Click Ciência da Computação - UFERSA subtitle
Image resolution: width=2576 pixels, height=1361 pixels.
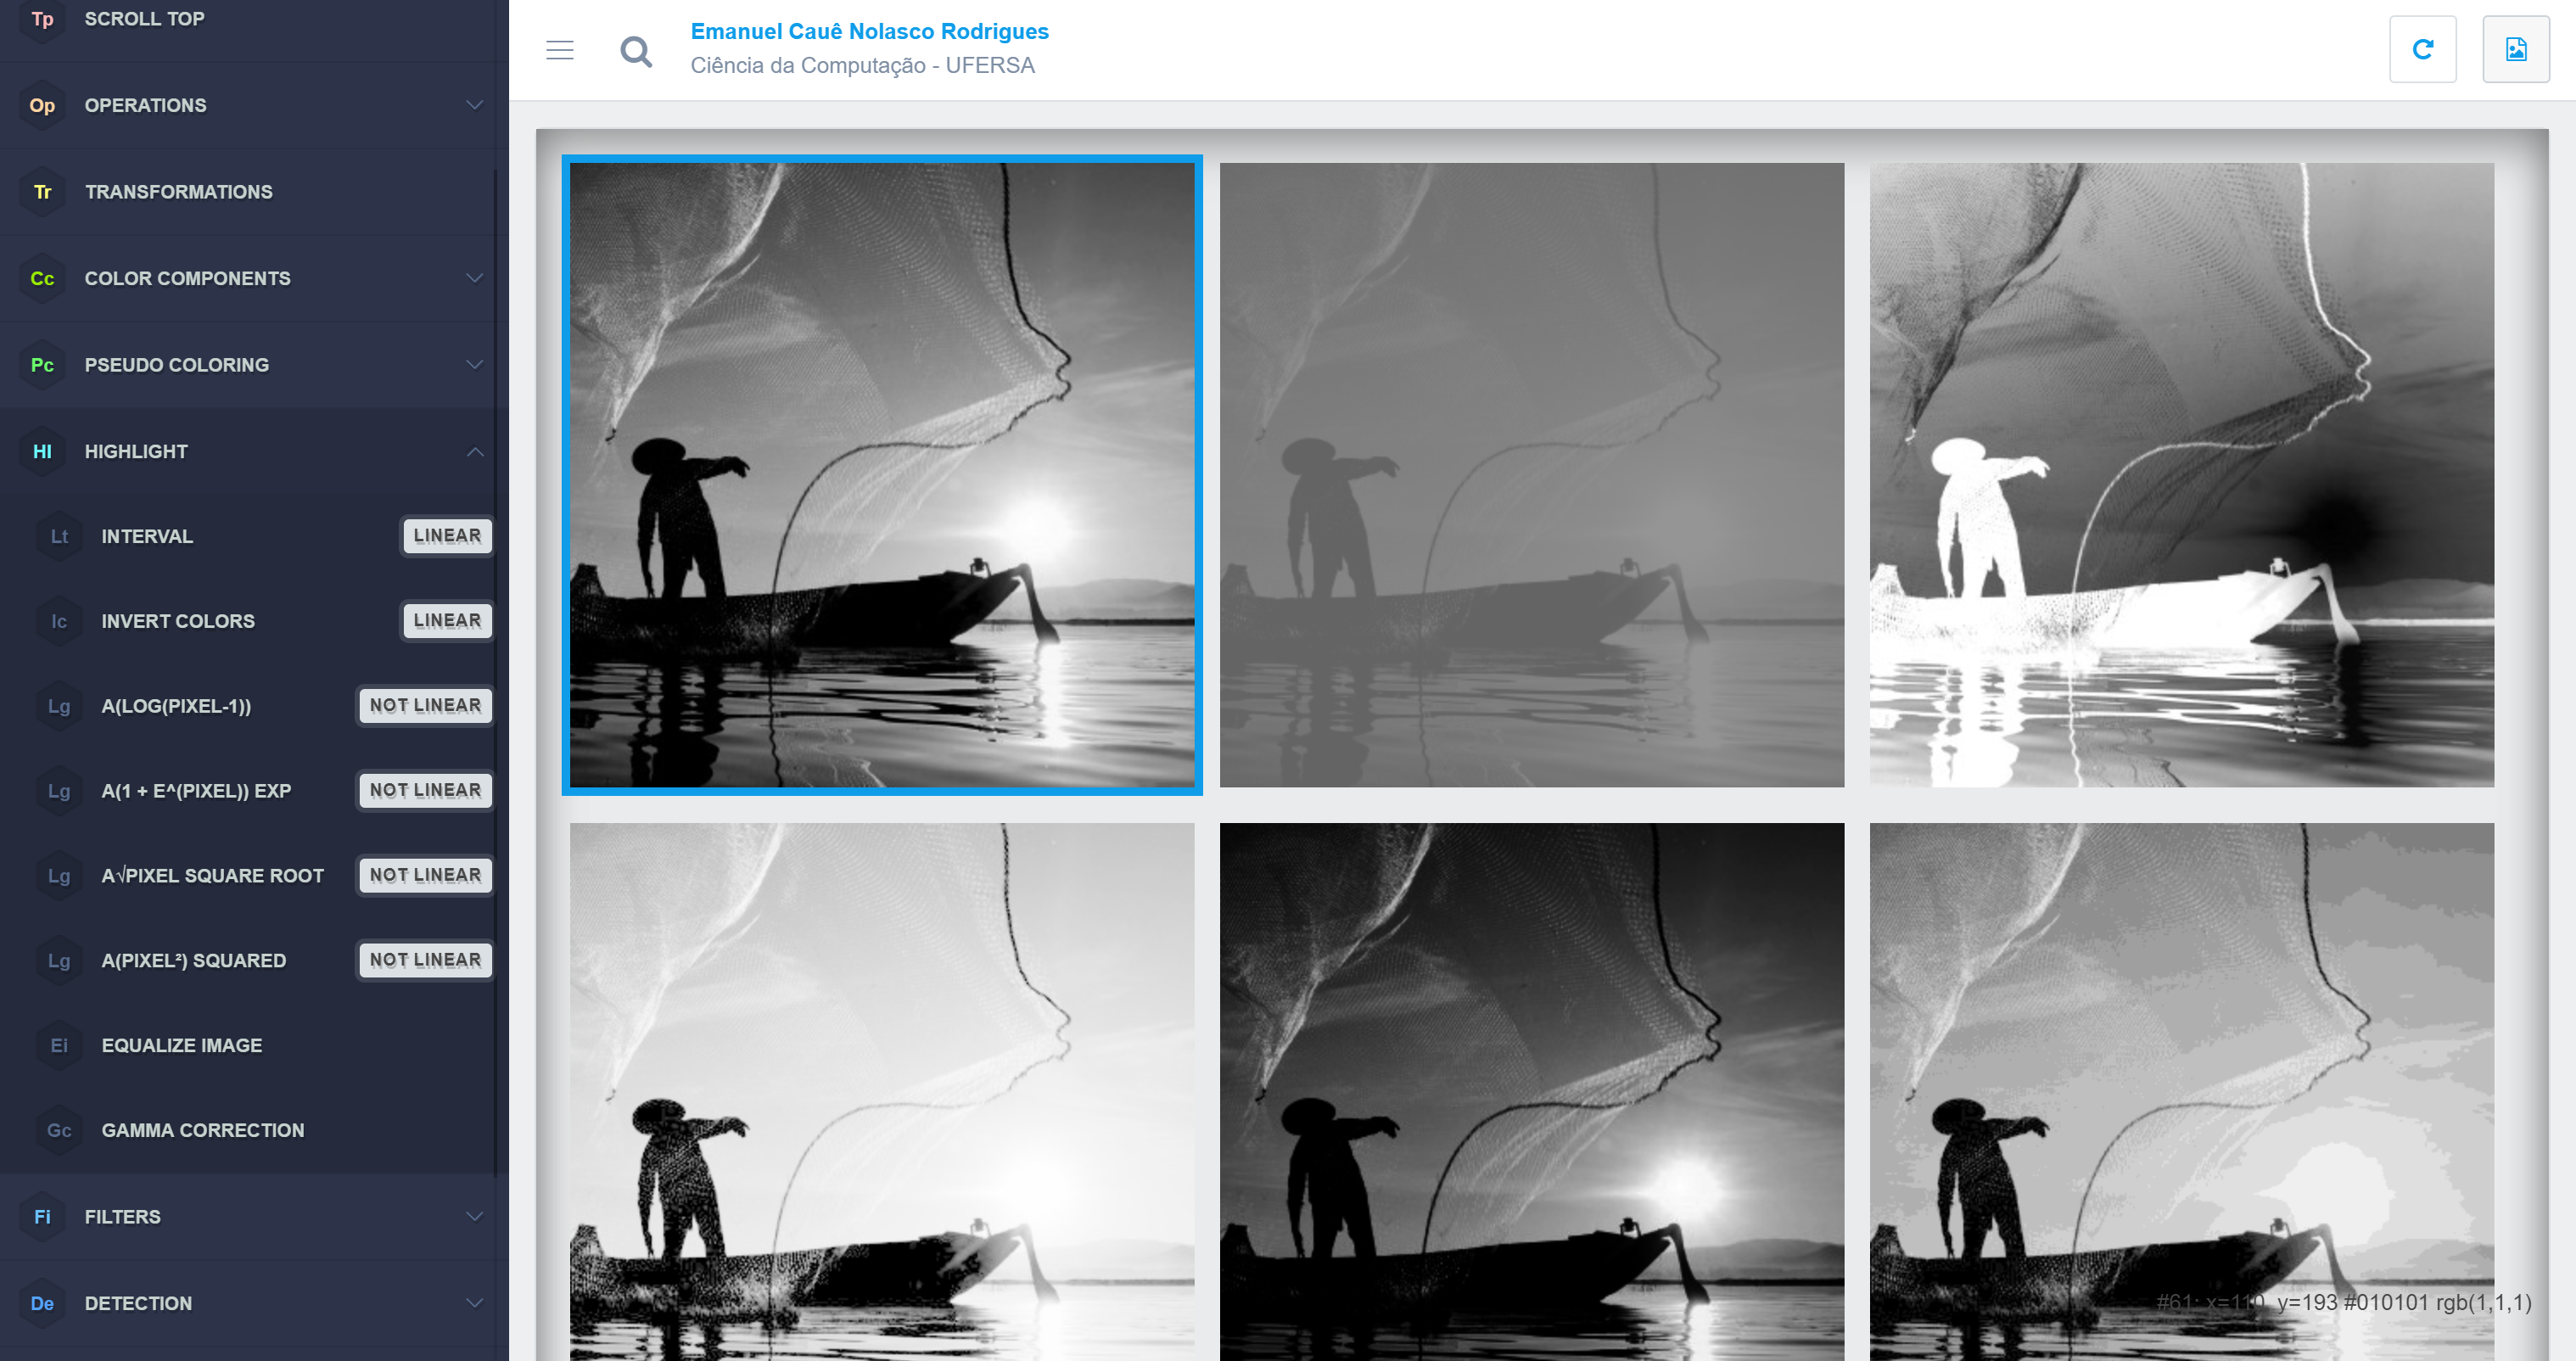862,65
